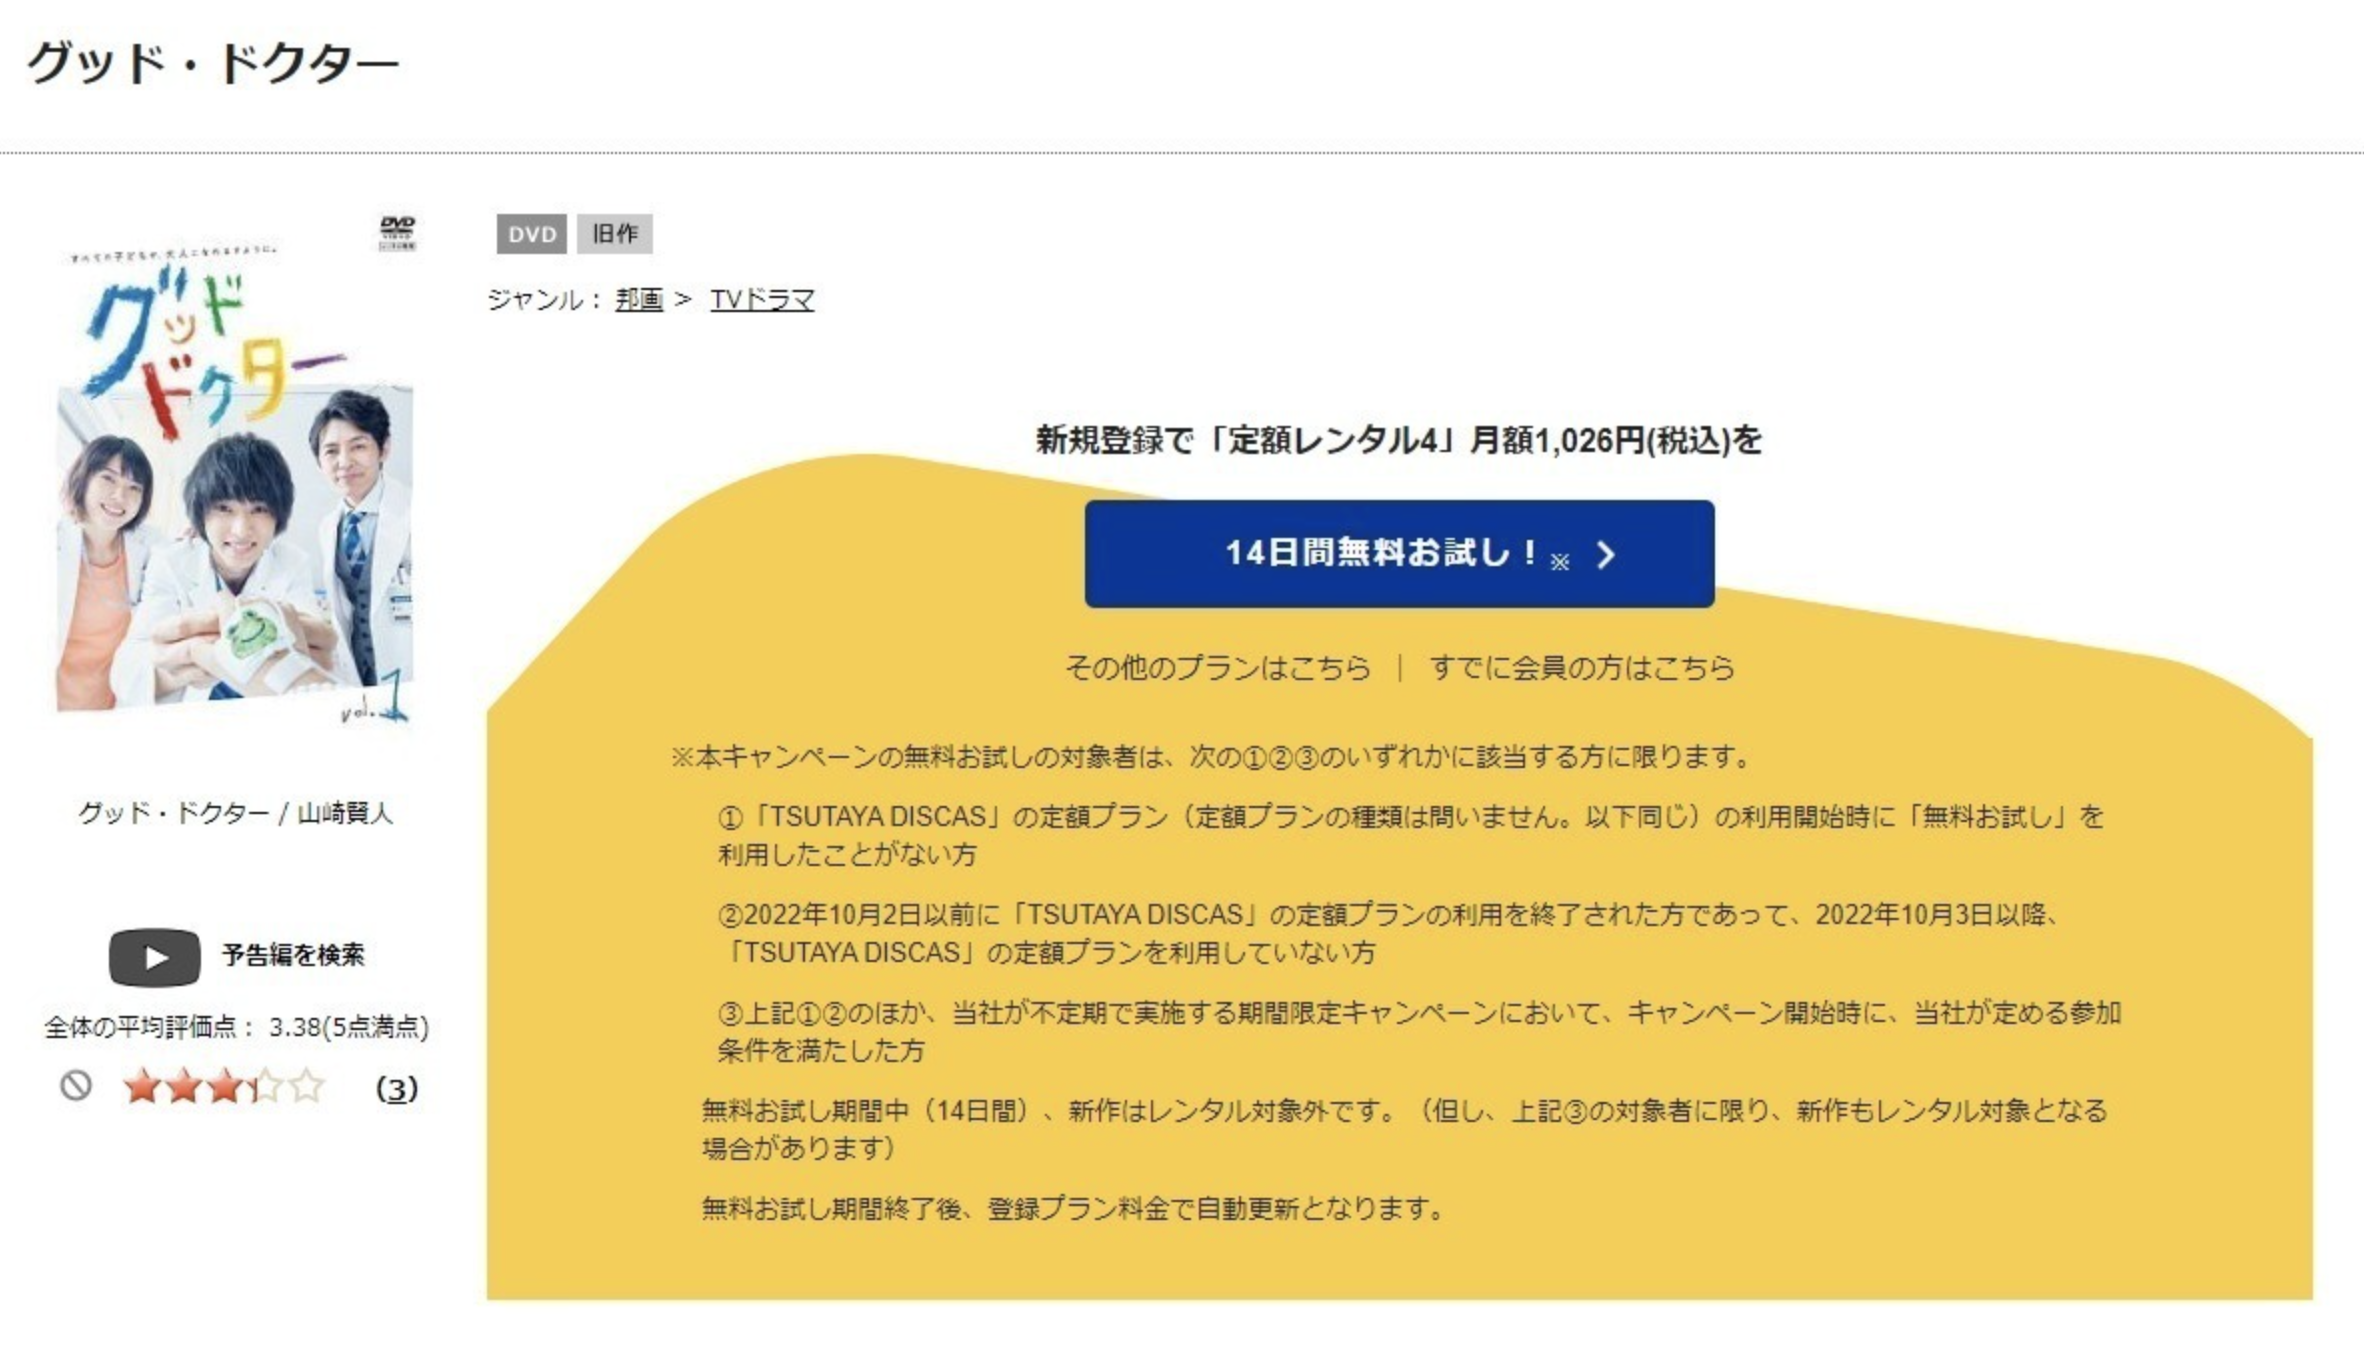
Task: Click condition ② starting with 2022年10月2日以前に
Action: [x=1390, y=933]
